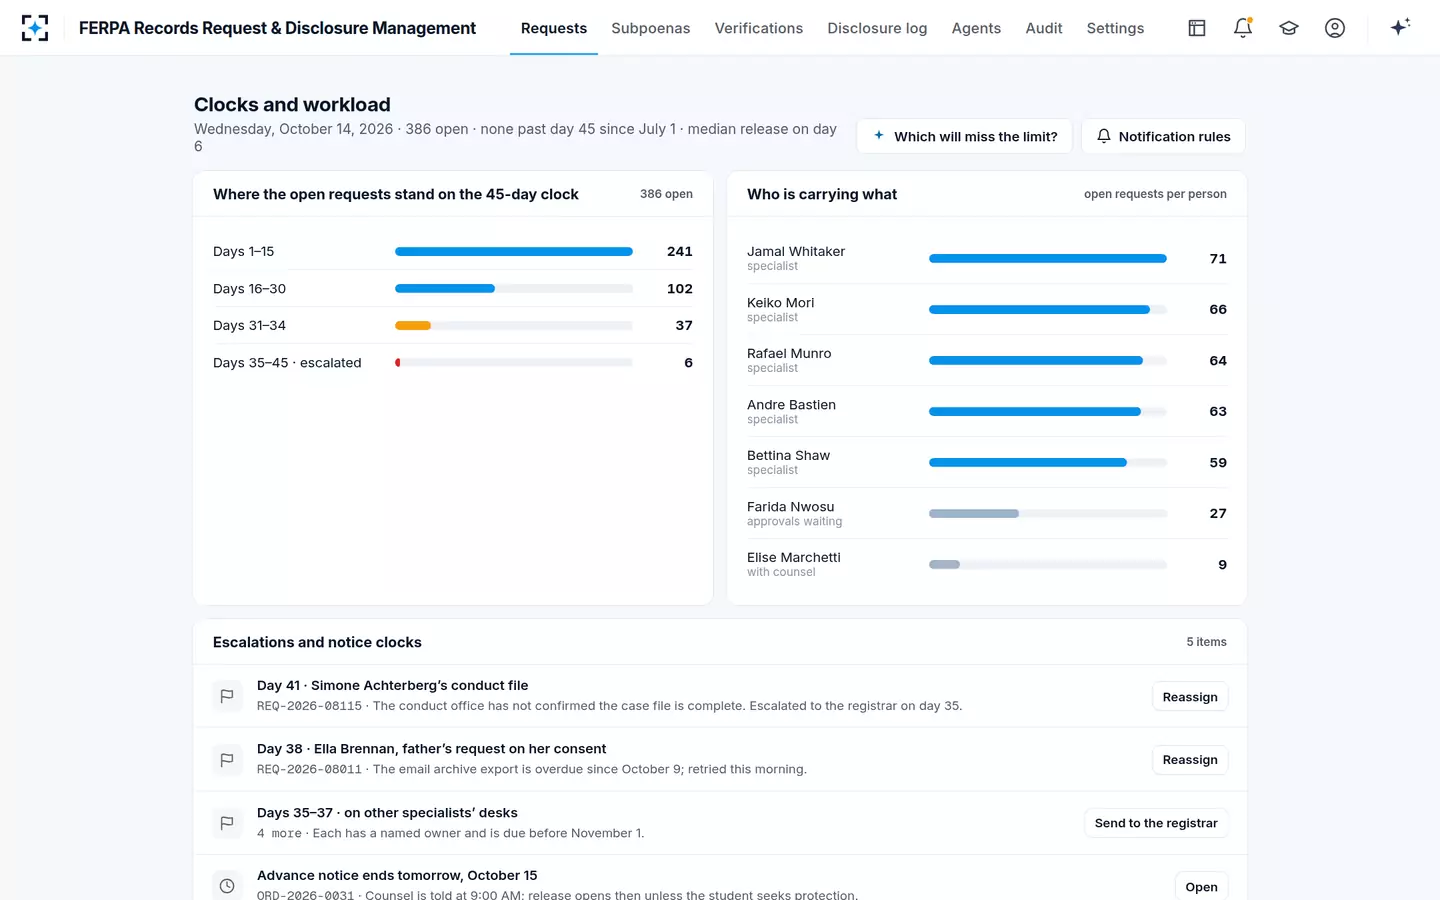Open the notifications bell in the header

[1243, 28]
